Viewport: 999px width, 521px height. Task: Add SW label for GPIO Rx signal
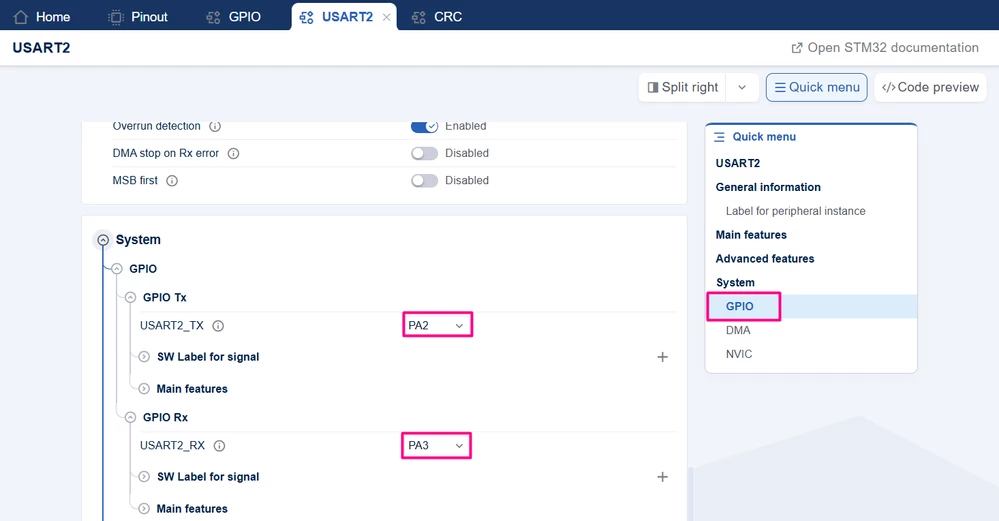point(663,476)
